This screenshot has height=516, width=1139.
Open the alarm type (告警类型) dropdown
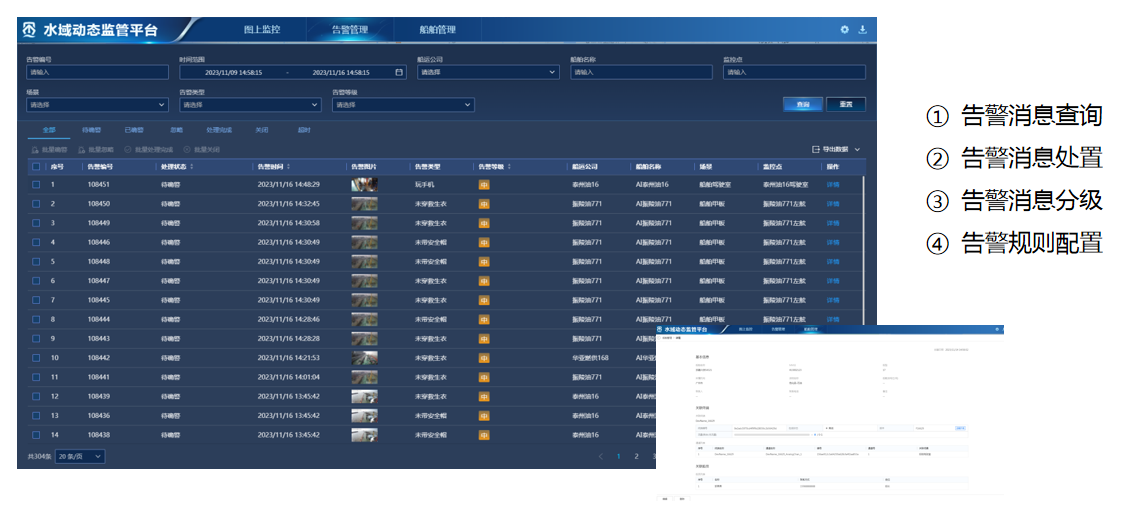pos(250,104)
